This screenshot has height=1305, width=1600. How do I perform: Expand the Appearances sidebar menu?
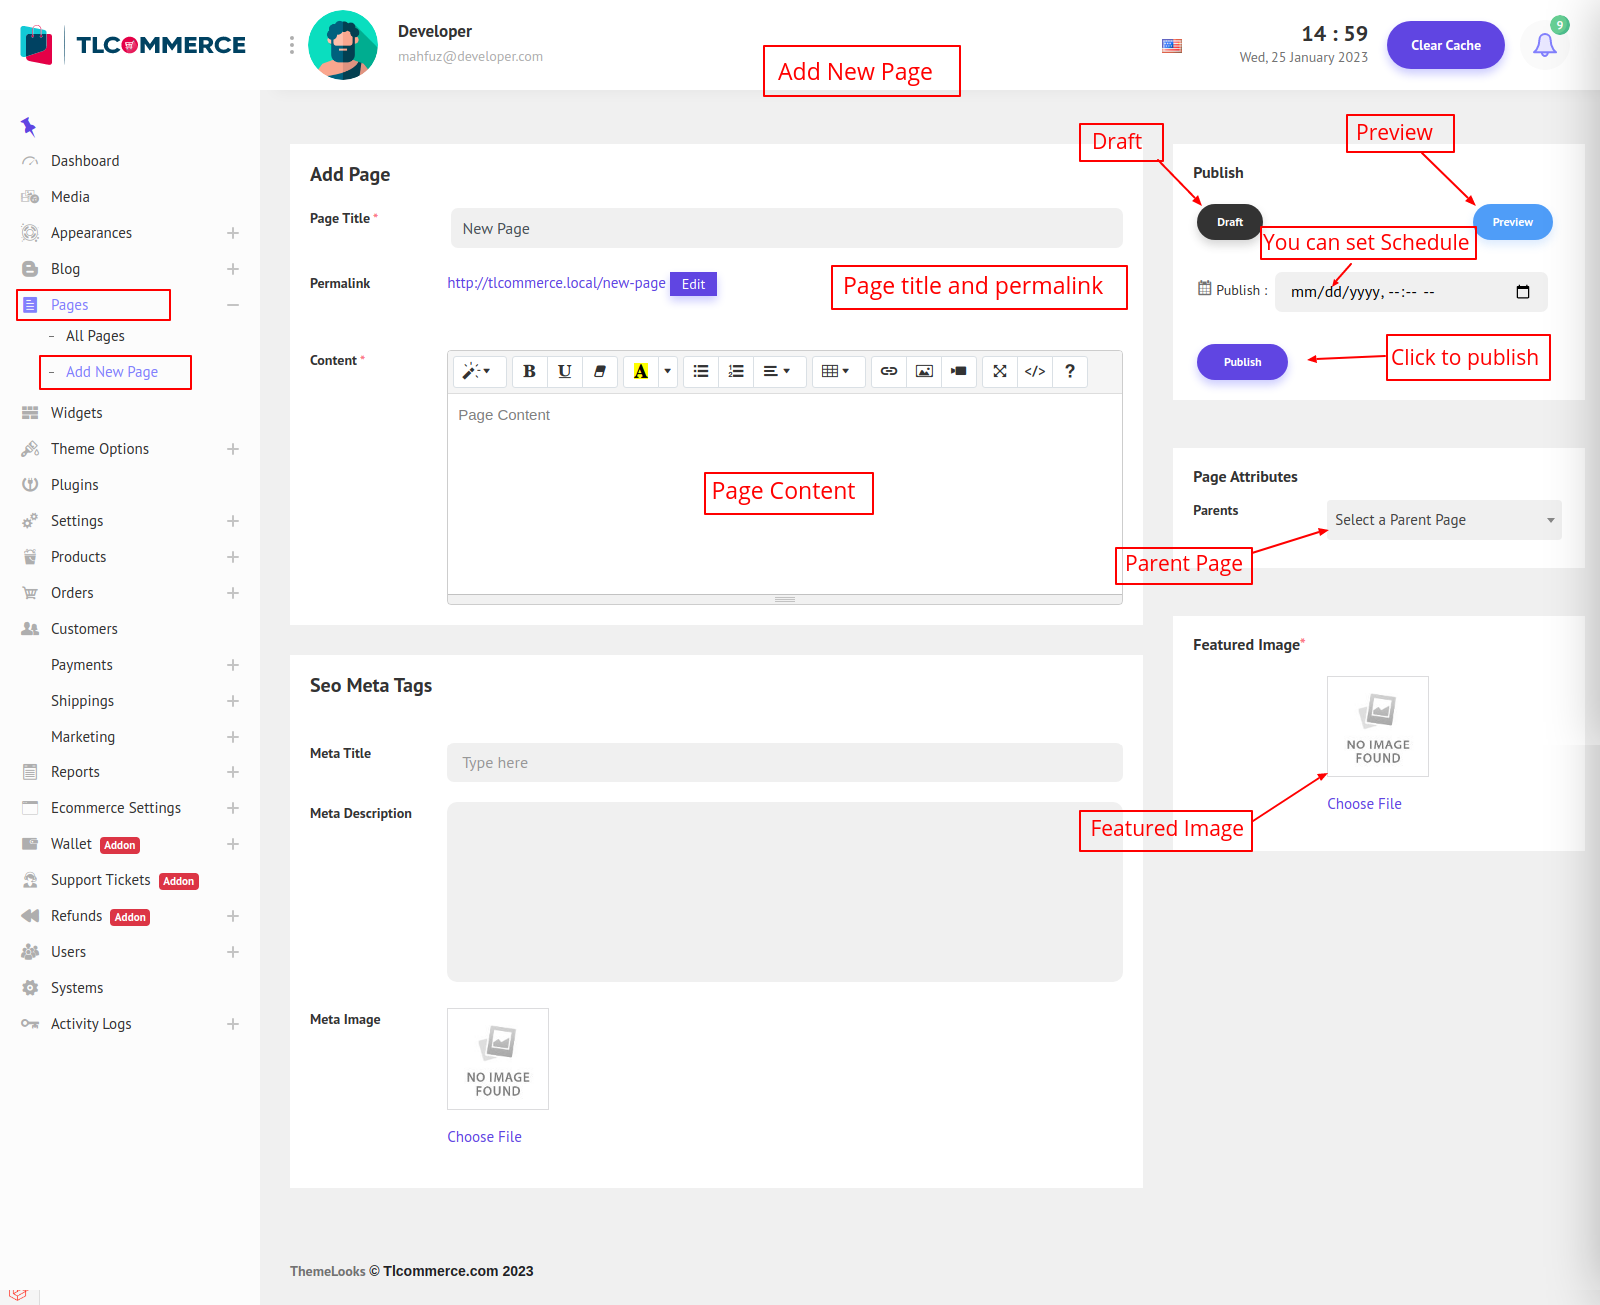pyautogui.click(x=232, y=233)
